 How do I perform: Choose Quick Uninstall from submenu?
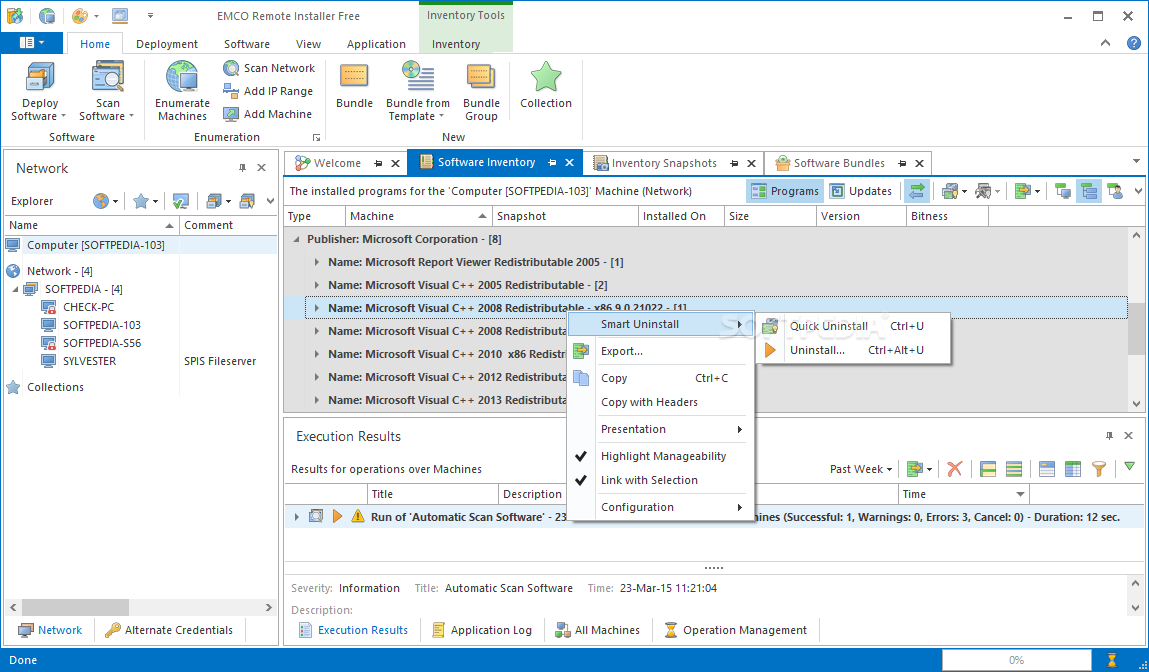coord(854,326)
